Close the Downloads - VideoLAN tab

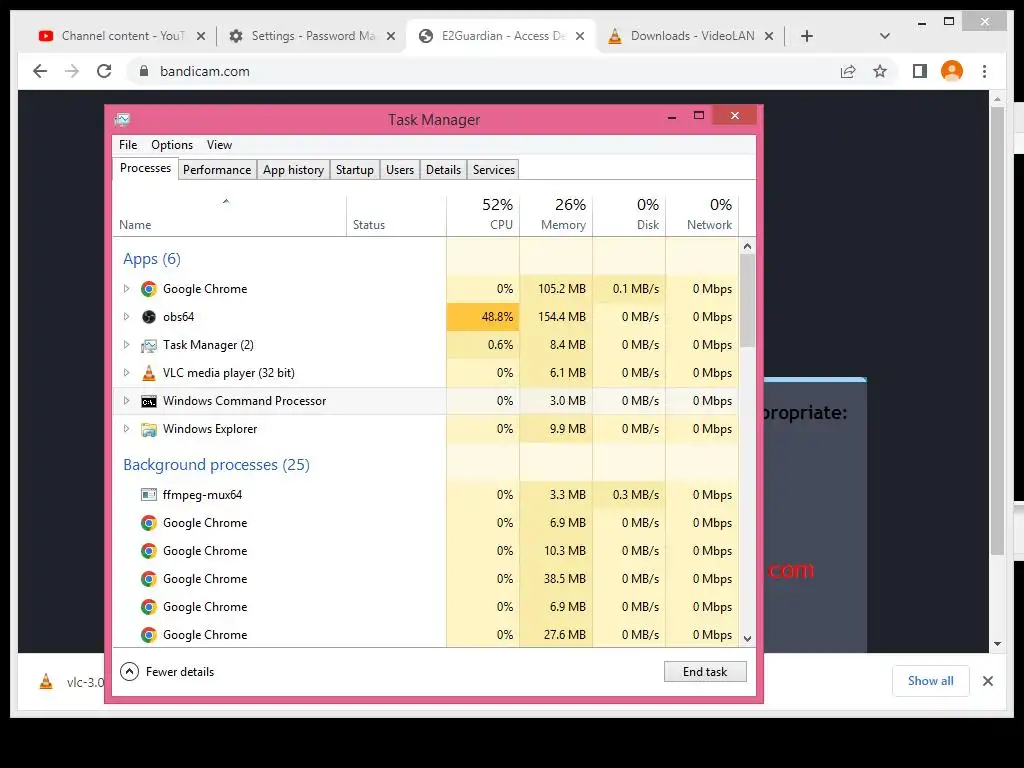coord(769,37)
